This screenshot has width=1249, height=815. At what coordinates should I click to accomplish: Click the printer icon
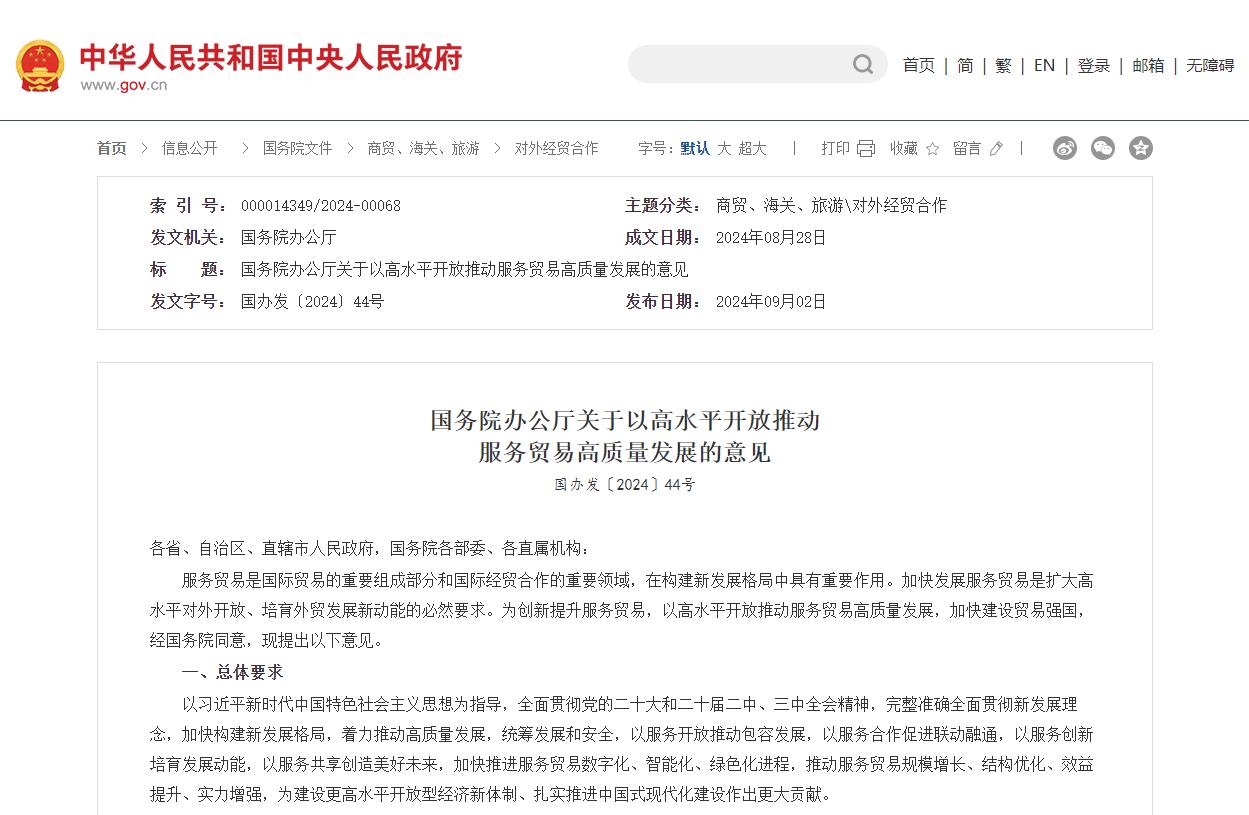point(866,149)
